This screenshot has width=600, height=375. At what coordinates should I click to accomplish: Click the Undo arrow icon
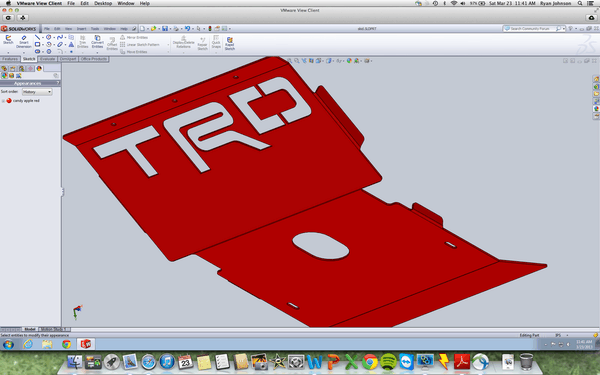(187, 28)
